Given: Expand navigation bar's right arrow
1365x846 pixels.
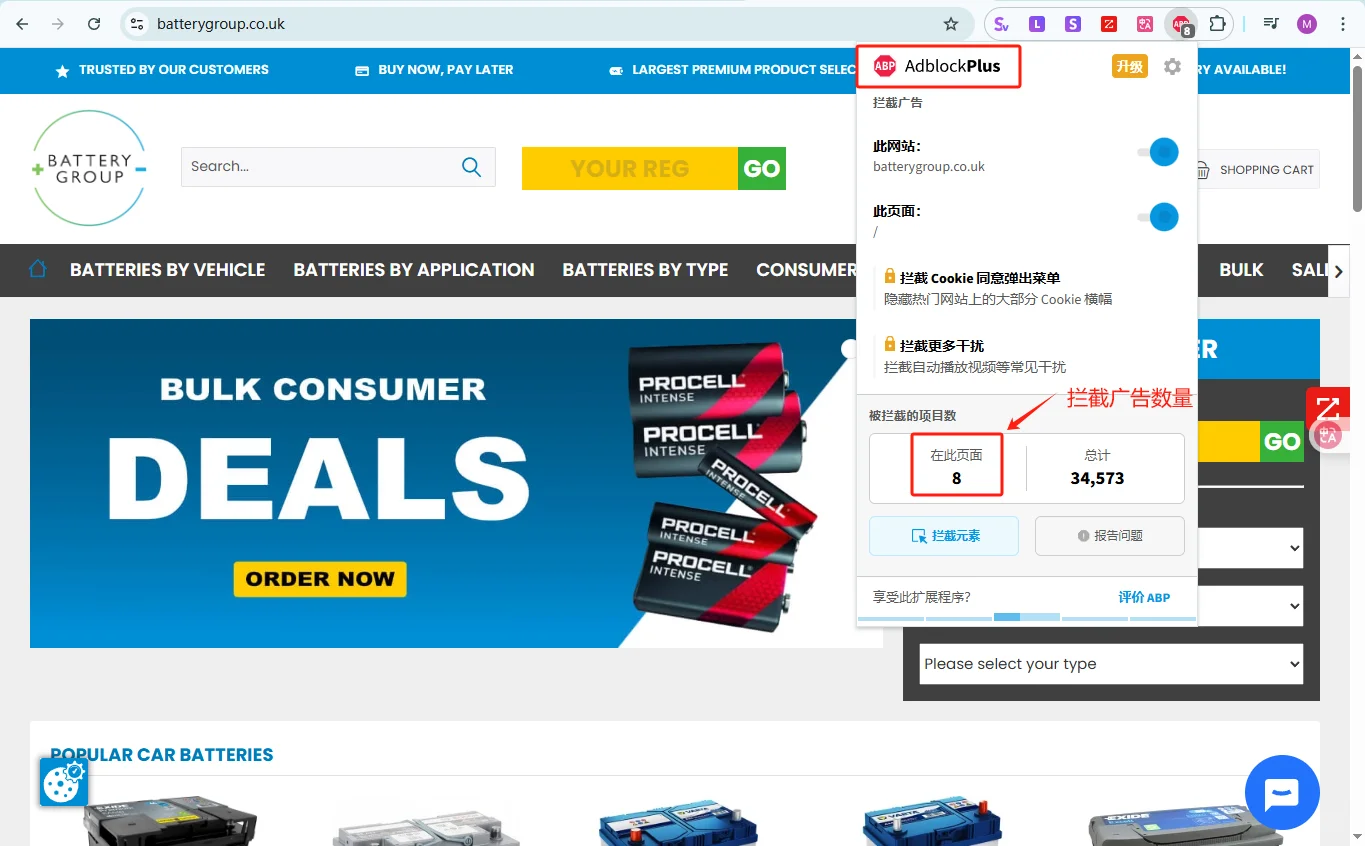Looking at the screenshot, I should click(x=1339, y=271).
